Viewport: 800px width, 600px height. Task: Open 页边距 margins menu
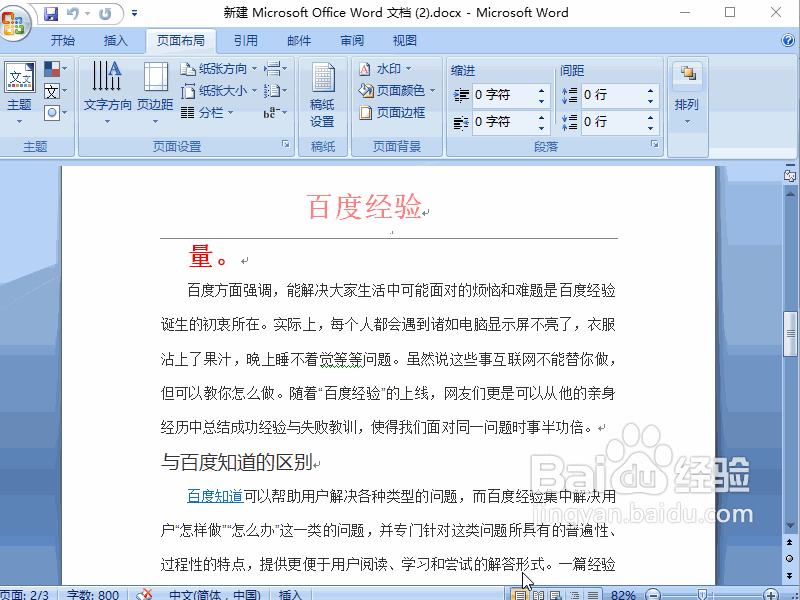155,93
